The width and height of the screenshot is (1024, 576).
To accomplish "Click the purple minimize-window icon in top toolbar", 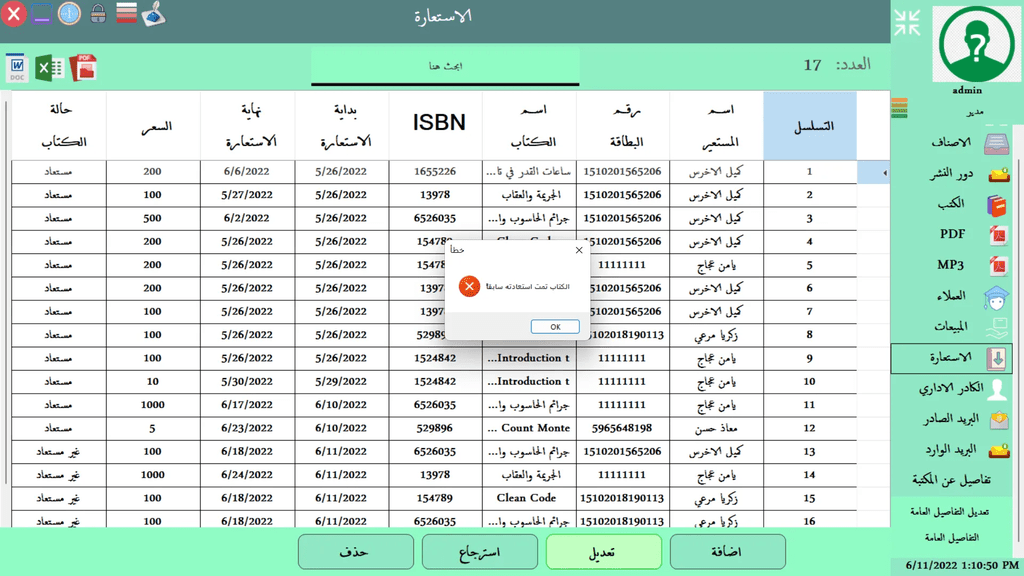I will pos(41,13).
